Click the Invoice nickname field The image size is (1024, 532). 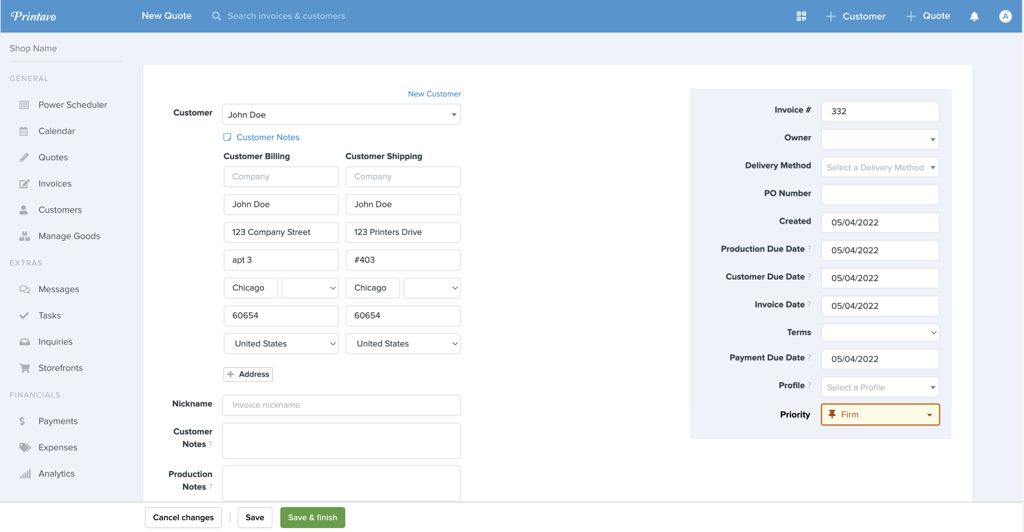[341, 405]
